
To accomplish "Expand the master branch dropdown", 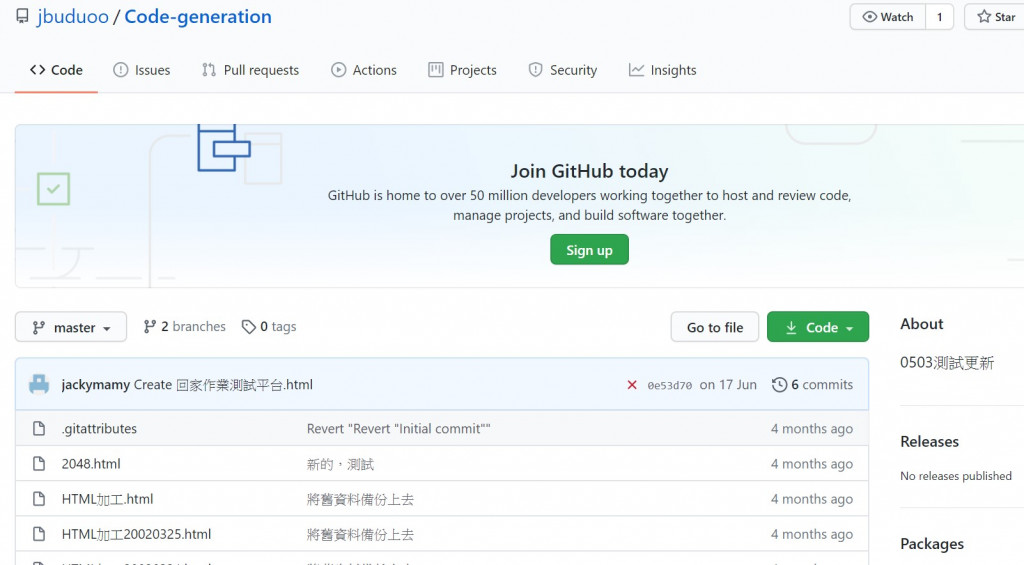I will click(x=71, y=327).
